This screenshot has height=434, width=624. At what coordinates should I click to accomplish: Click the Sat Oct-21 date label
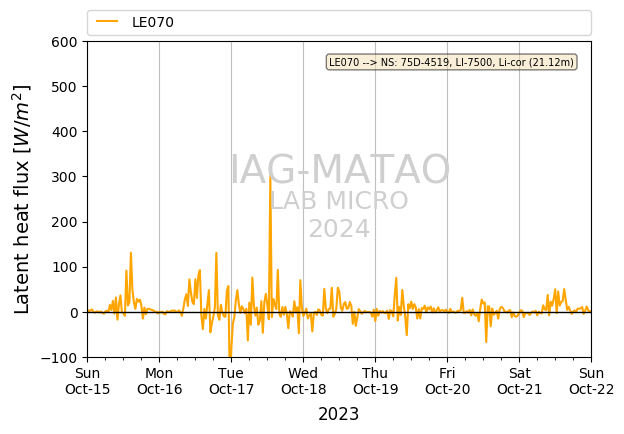tap(519, 381)
